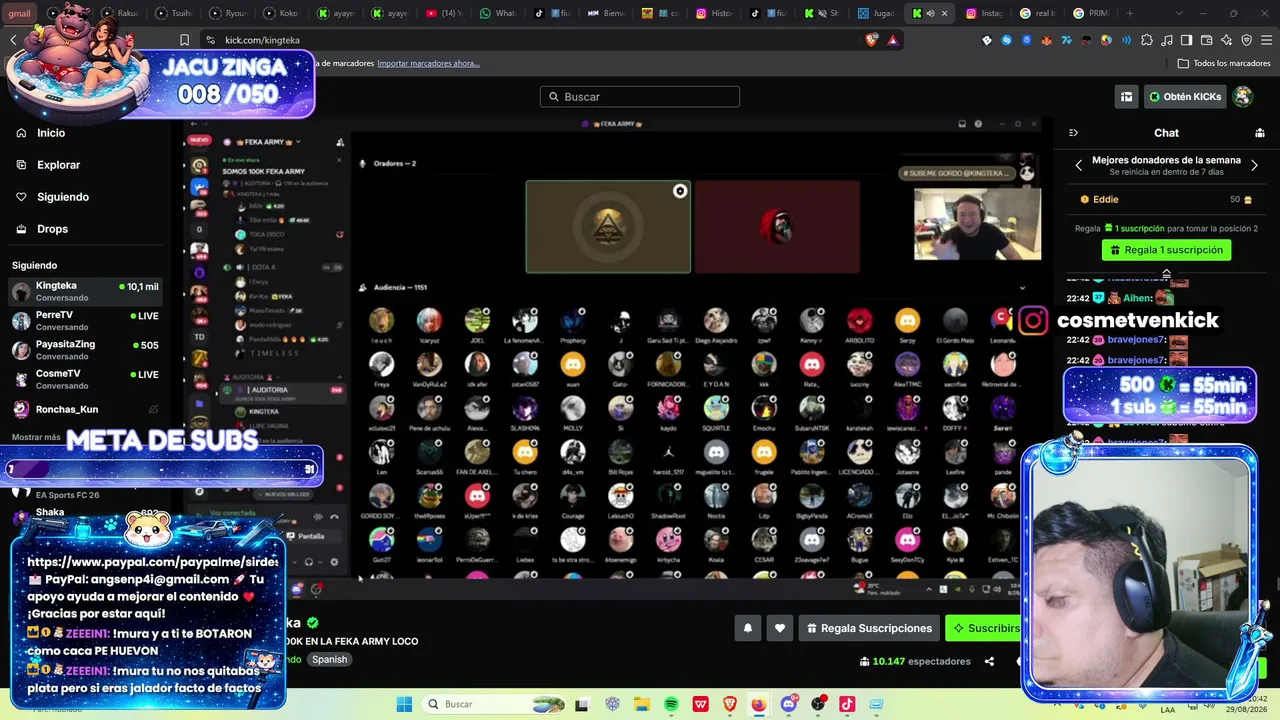This screenshot has height=720, width=1280.
Task: Show next leaderboard with right chevron
Action: pyautogui.click(x=1254, y=165)
